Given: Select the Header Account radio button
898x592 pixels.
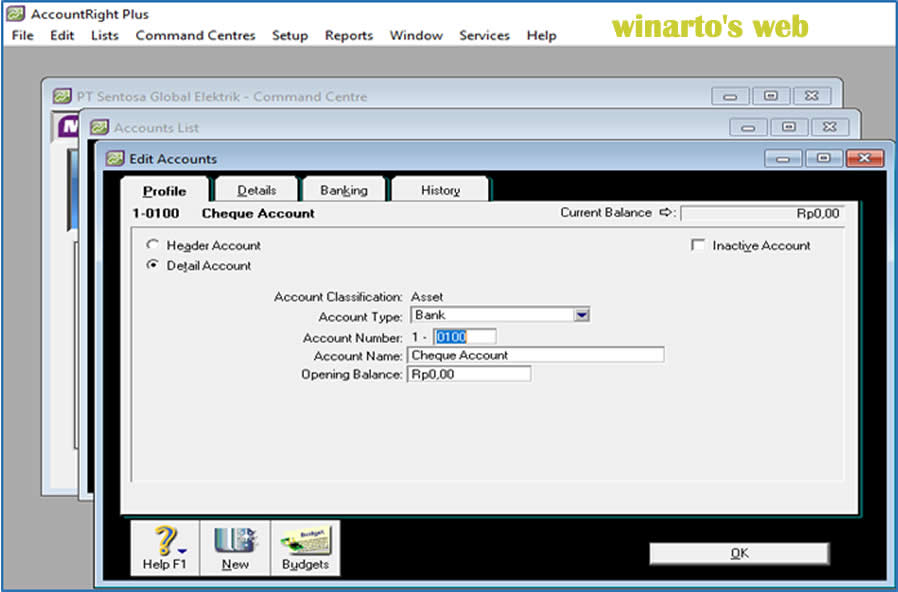Looking at the screenshot, I should [152, 244].
